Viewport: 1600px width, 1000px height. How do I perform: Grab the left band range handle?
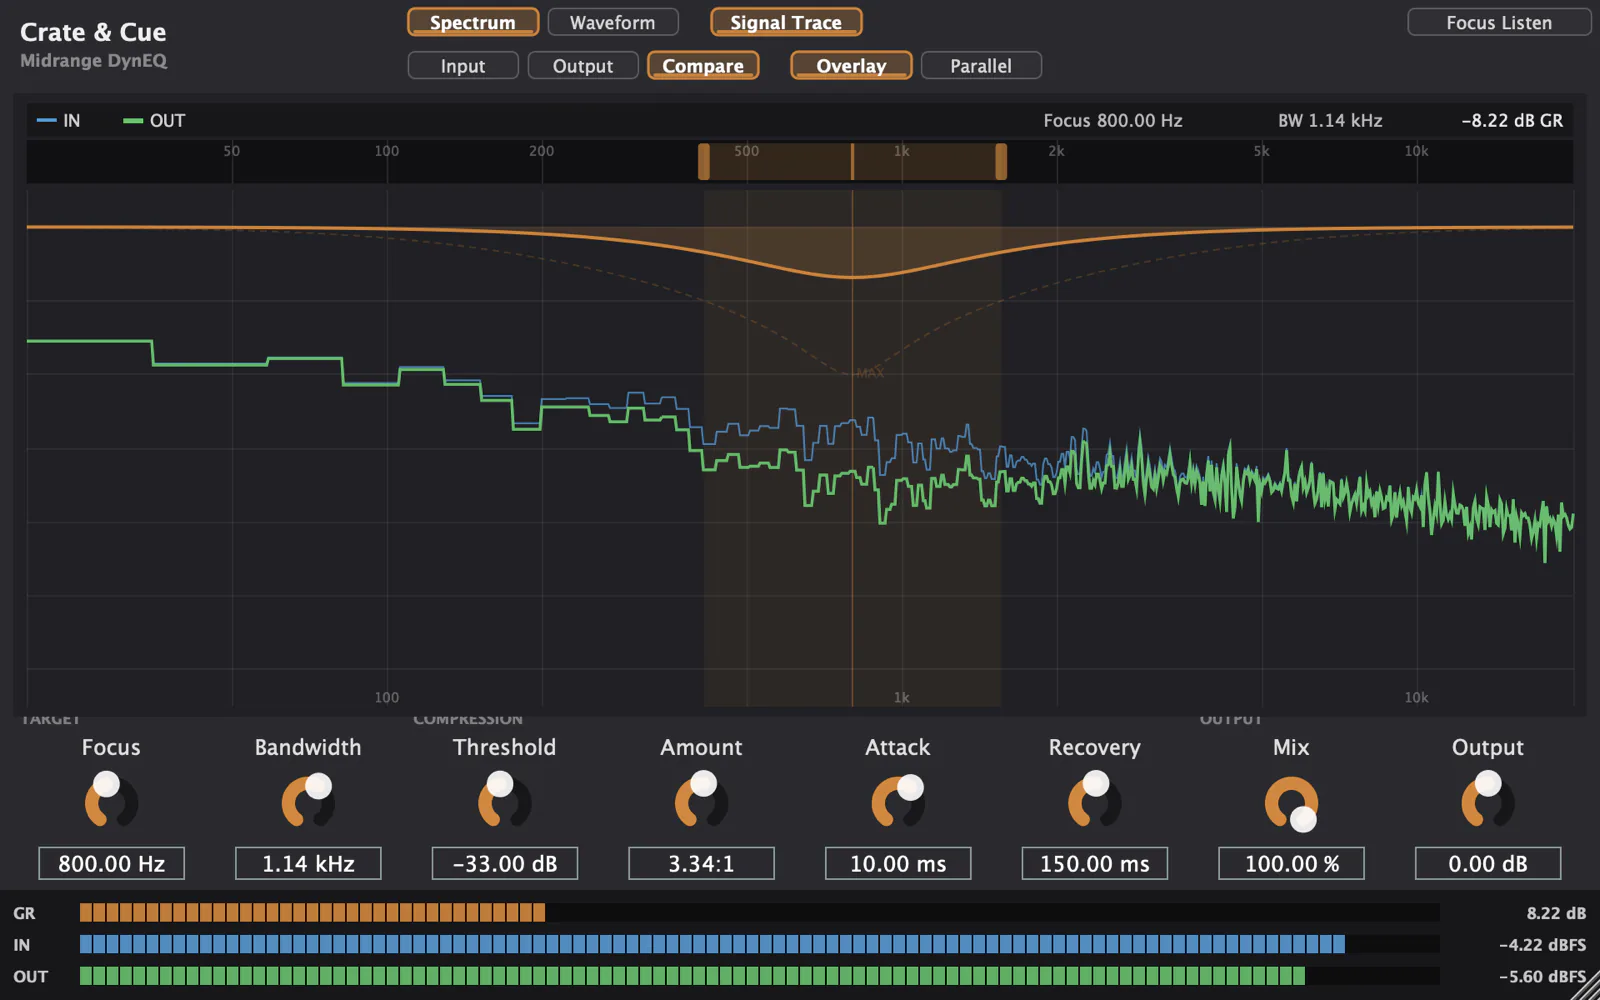tap(704, 161)
